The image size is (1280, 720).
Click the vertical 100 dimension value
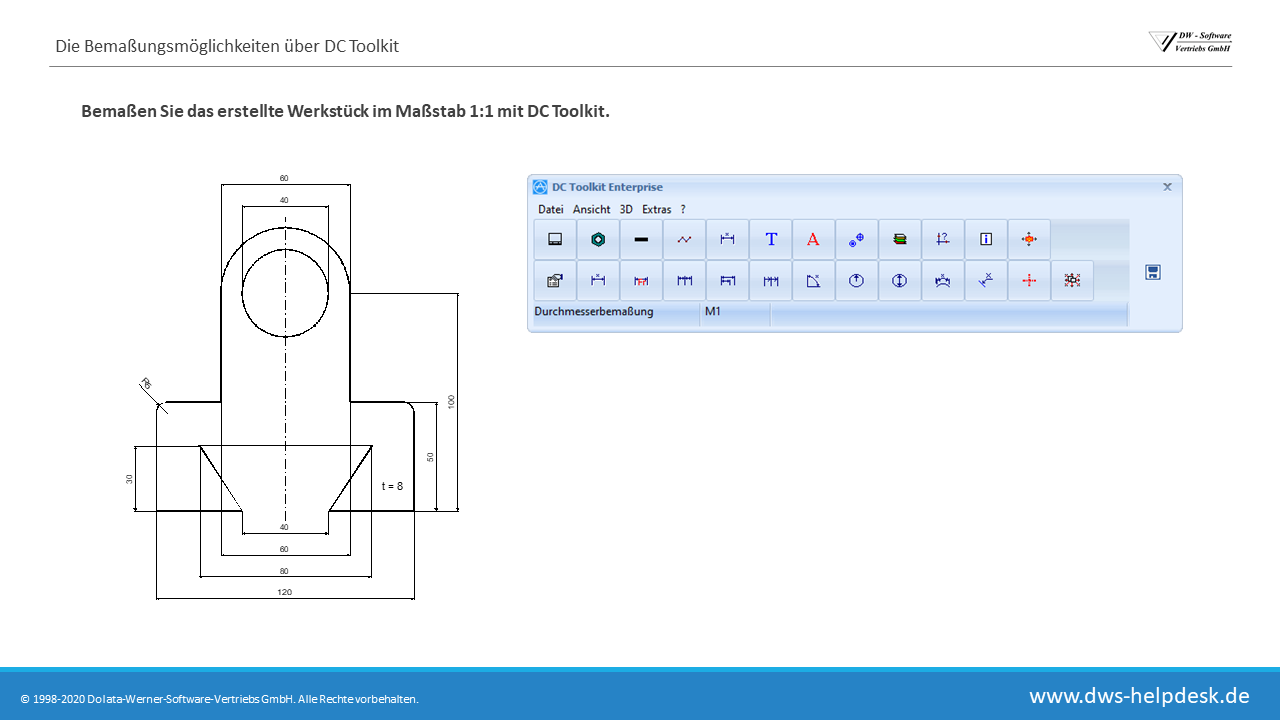(451, 401)
